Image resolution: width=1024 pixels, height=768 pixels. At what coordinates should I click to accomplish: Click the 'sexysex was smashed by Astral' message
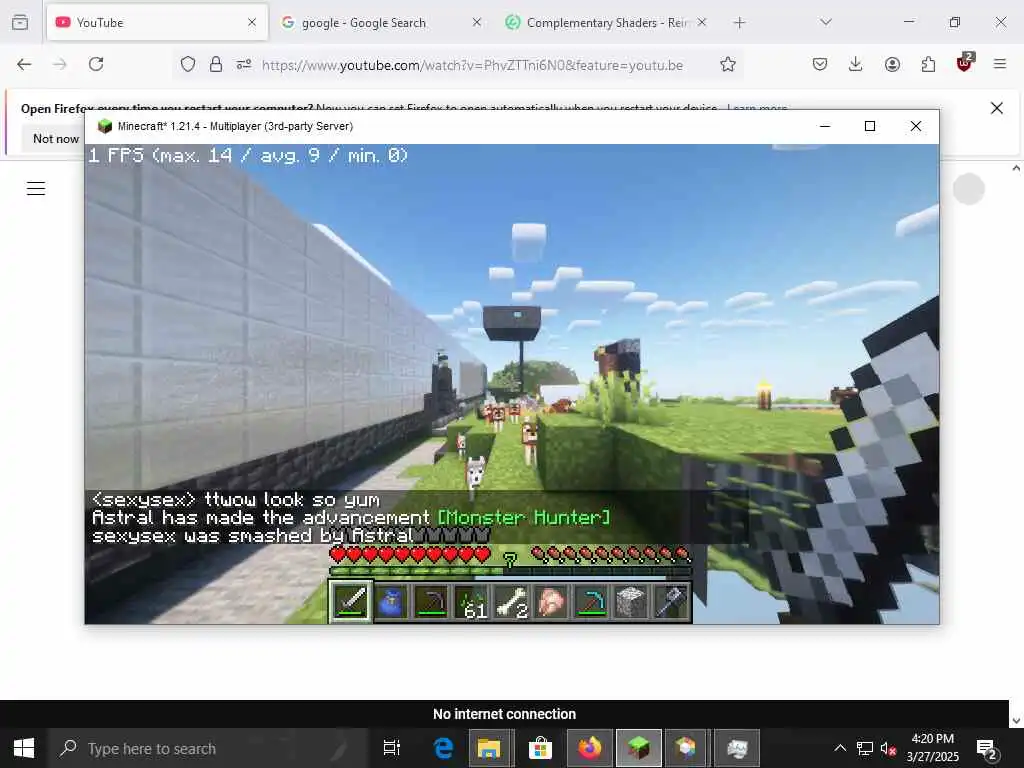[x=252, y=536]
